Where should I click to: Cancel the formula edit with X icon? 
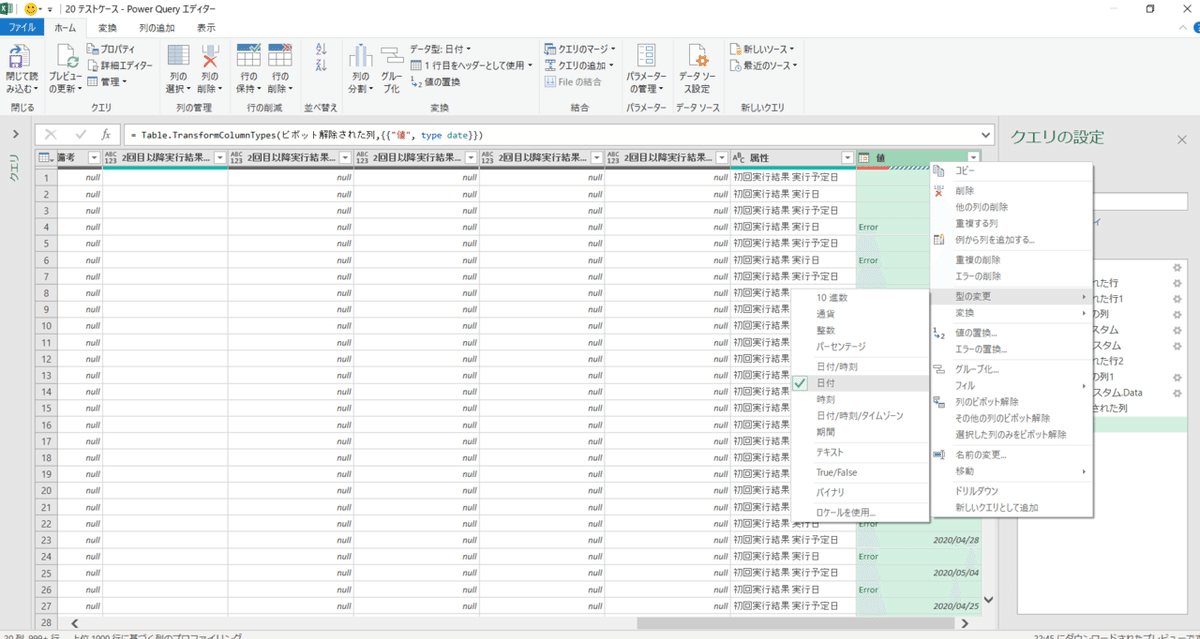[x=51, y=134]
